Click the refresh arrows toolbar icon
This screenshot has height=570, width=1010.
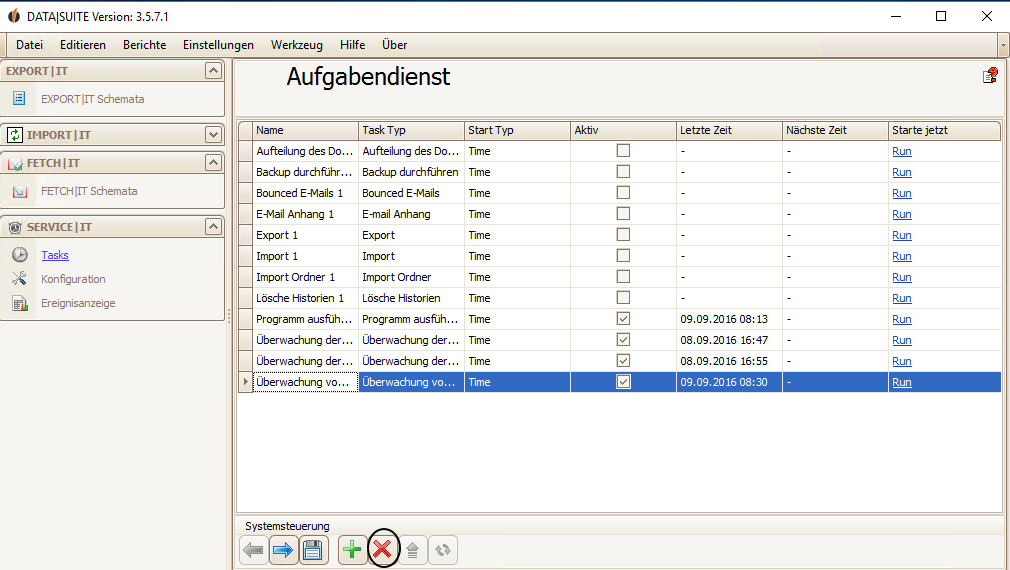pyautogui.click(x=443, y=550)
